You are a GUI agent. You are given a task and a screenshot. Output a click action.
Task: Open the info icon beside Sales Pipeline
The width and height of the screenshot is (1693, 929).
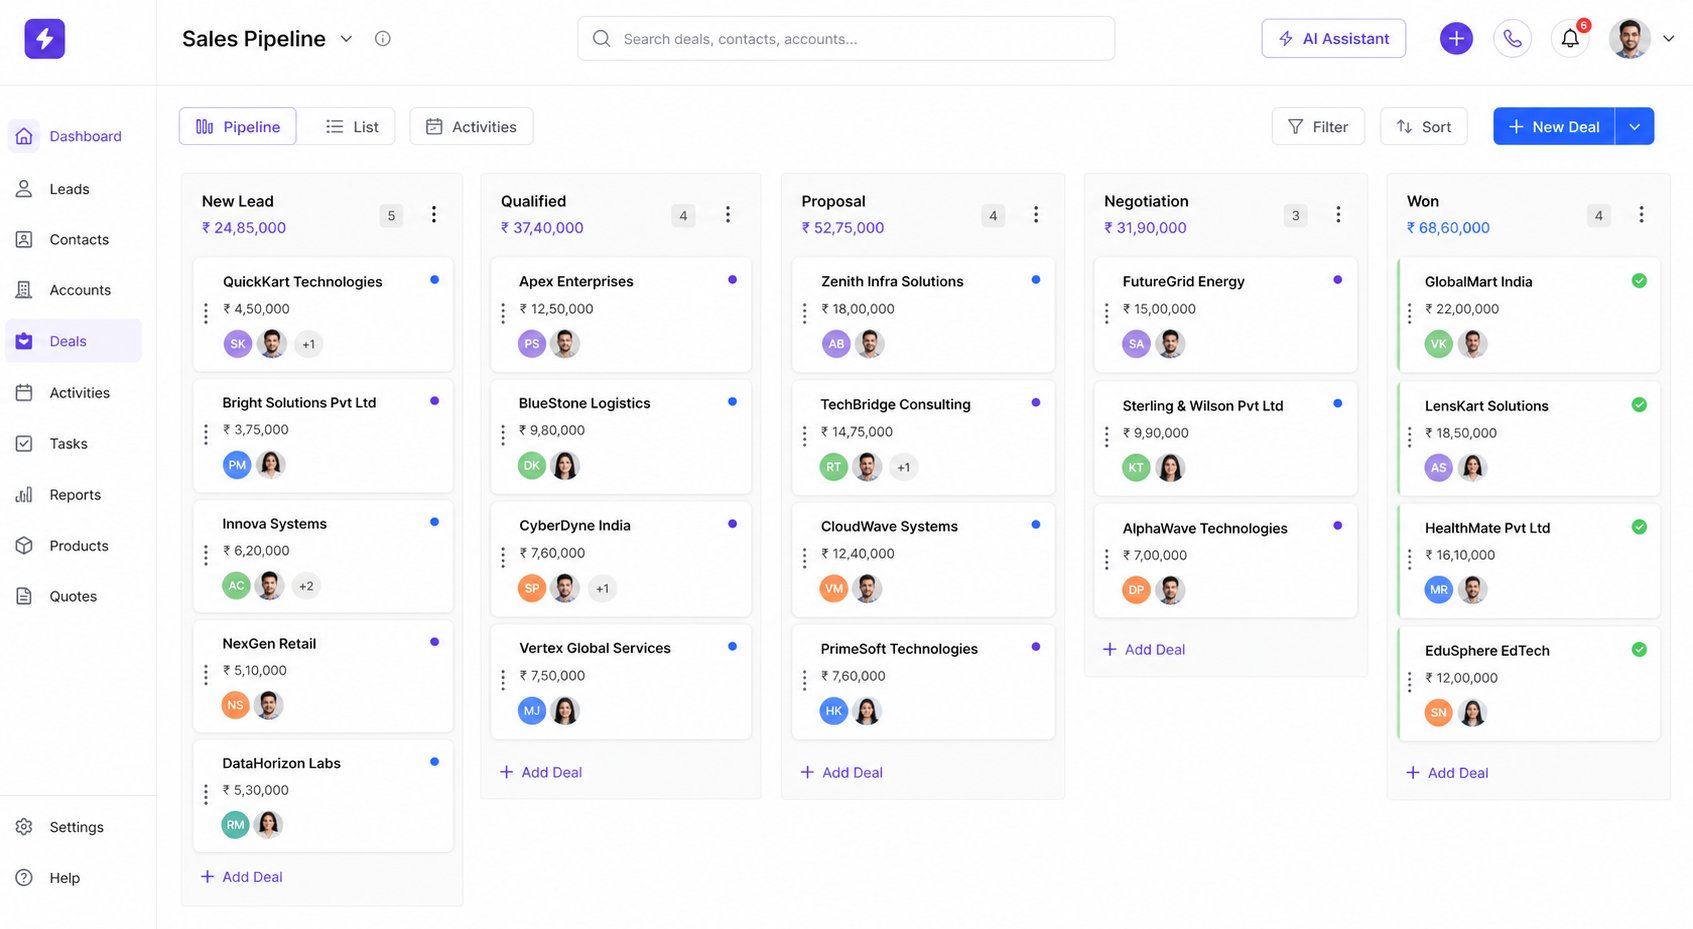[382, 39]
